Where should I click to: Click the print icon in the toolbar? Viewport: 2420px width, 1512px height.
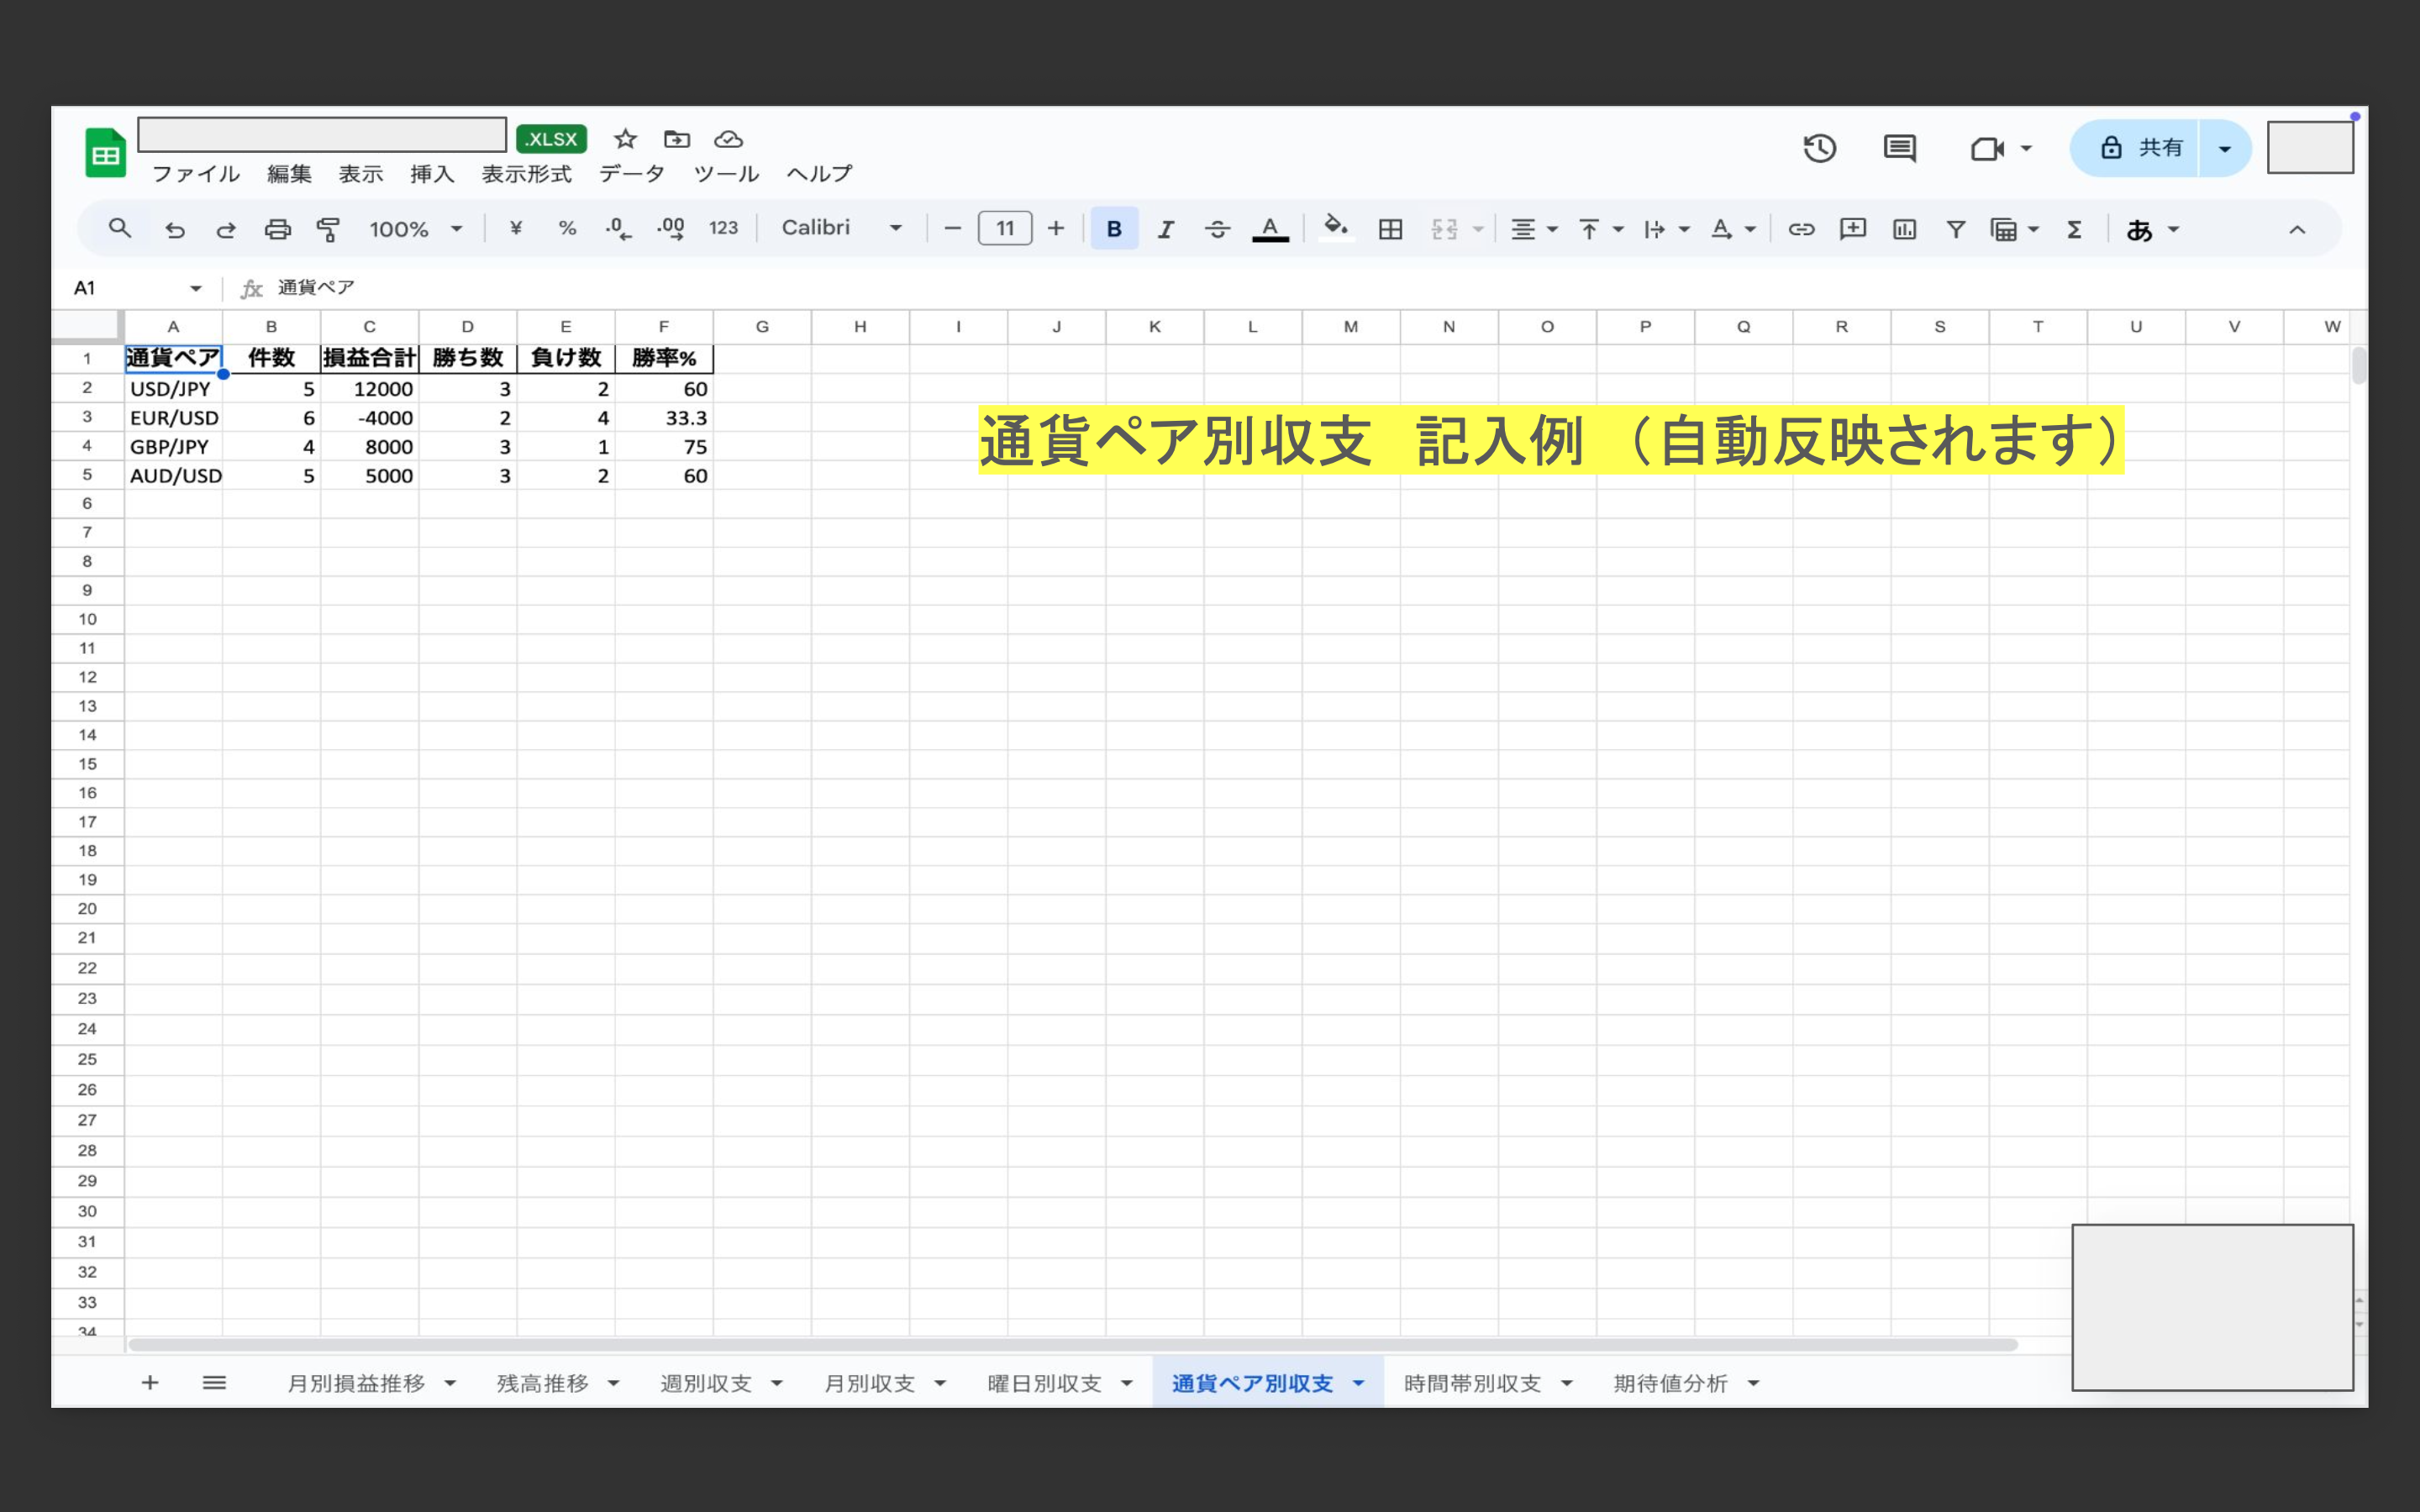coord(277,229)
